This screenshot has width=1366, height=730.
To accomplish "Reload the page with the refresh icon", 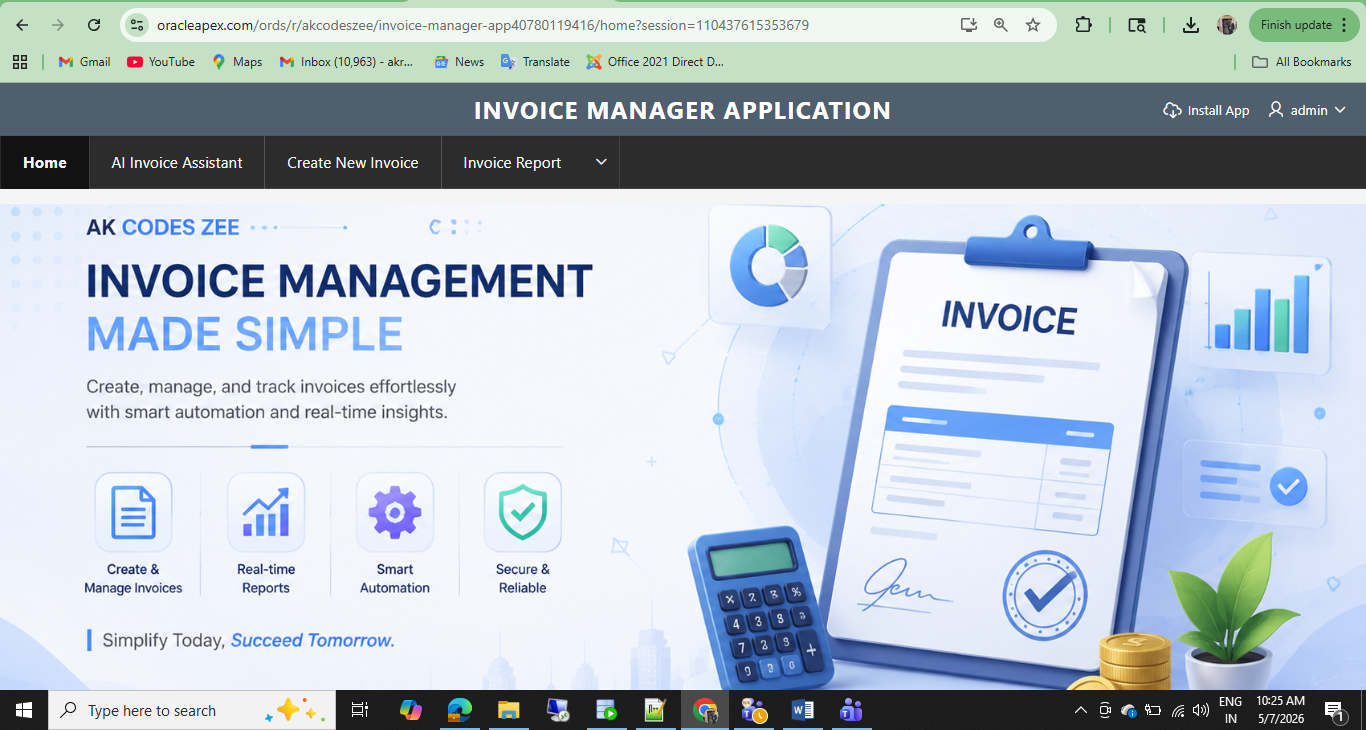I will [94, 25].
